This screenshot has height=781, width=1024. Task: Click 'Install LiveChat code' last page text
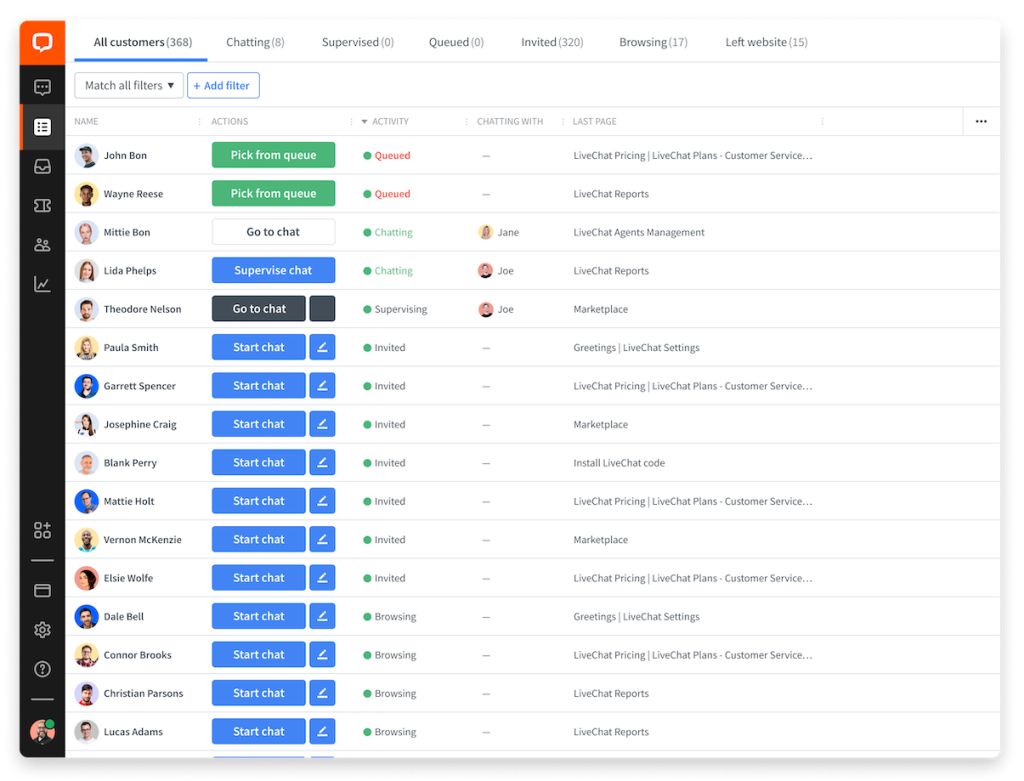tap(619, 463)
